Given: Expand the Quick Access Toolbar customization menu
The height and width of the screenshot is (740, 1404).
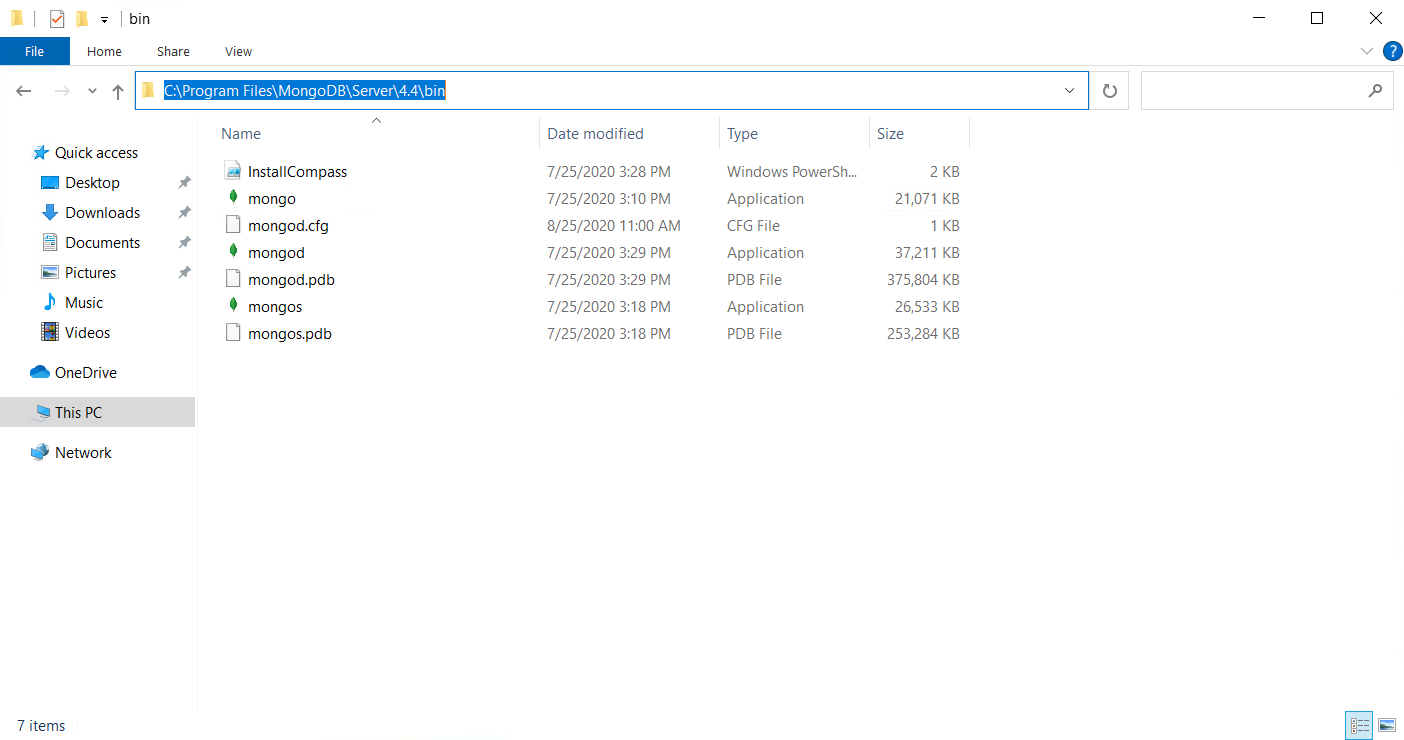Looking at the screenshot, I should coord(104,18).
